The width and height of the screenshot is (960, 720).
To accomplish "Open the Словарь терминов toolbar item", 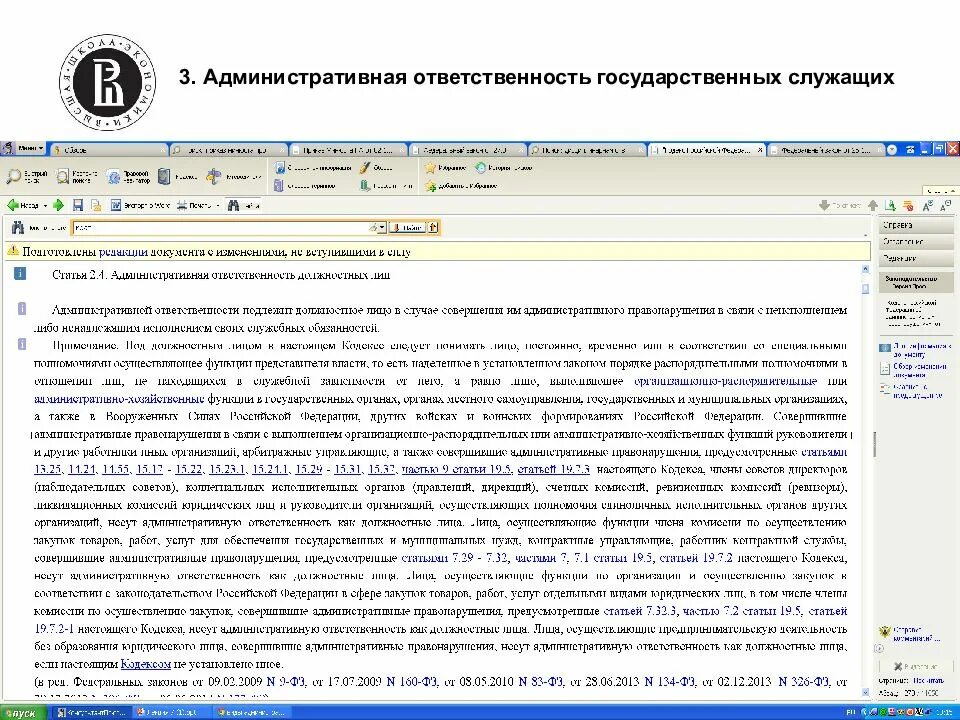I will [305, 186].
